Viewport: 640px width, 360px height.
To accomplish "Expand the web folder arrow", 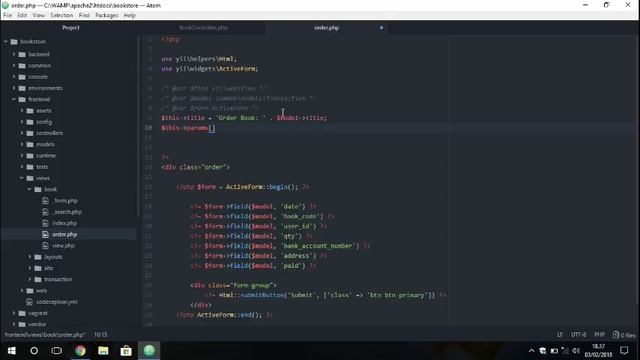I will (22, 291).
